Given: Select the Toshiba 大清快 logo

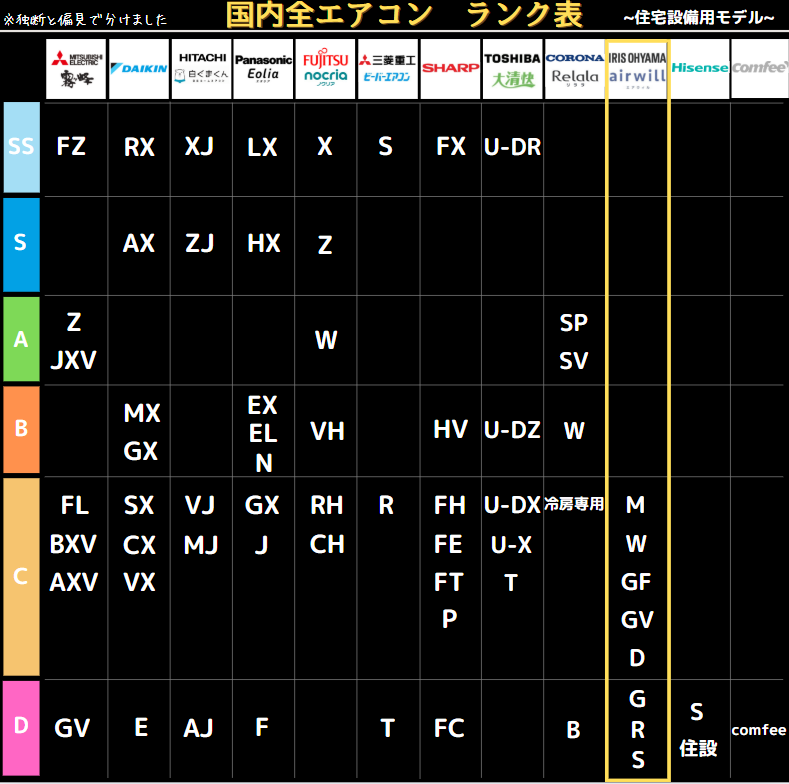Looking at the screenshot, I should 512,69.
